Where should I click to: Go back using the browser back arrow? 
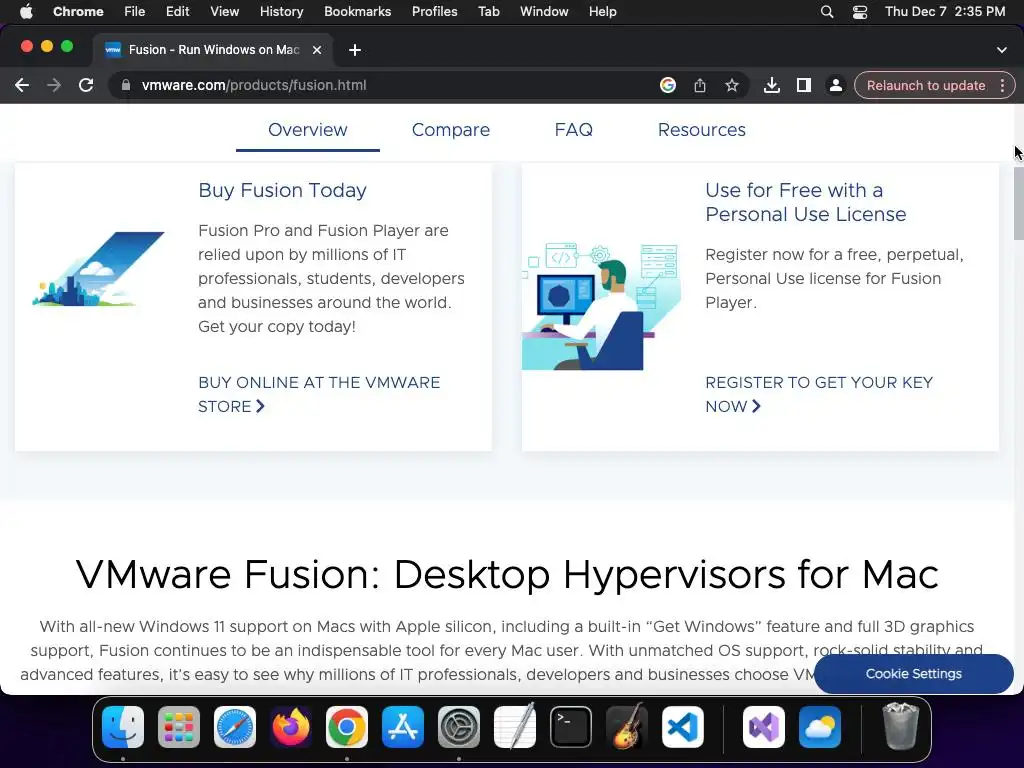22,86
